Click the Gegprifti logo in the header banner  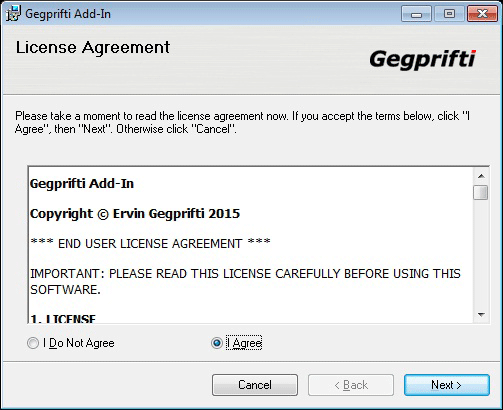click(423, 60)
